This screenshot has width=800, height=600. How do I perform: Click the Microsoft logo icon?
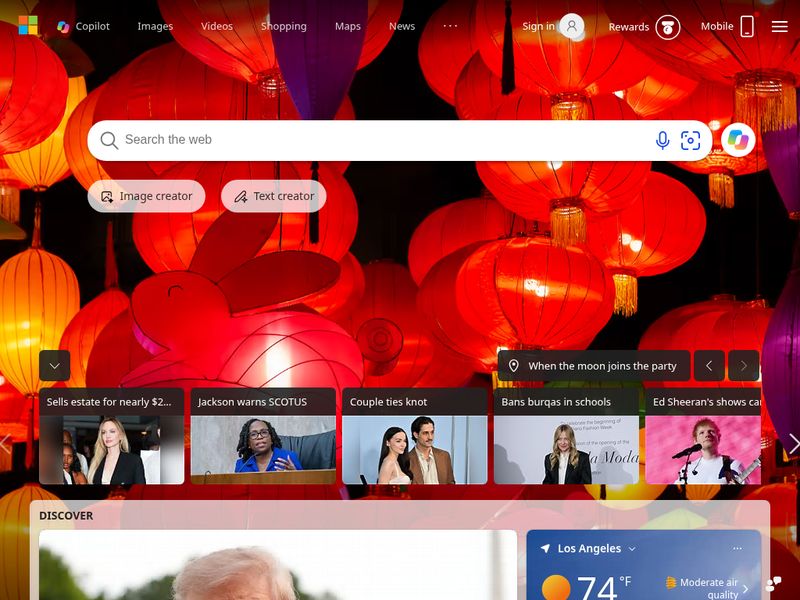point(28,25)
